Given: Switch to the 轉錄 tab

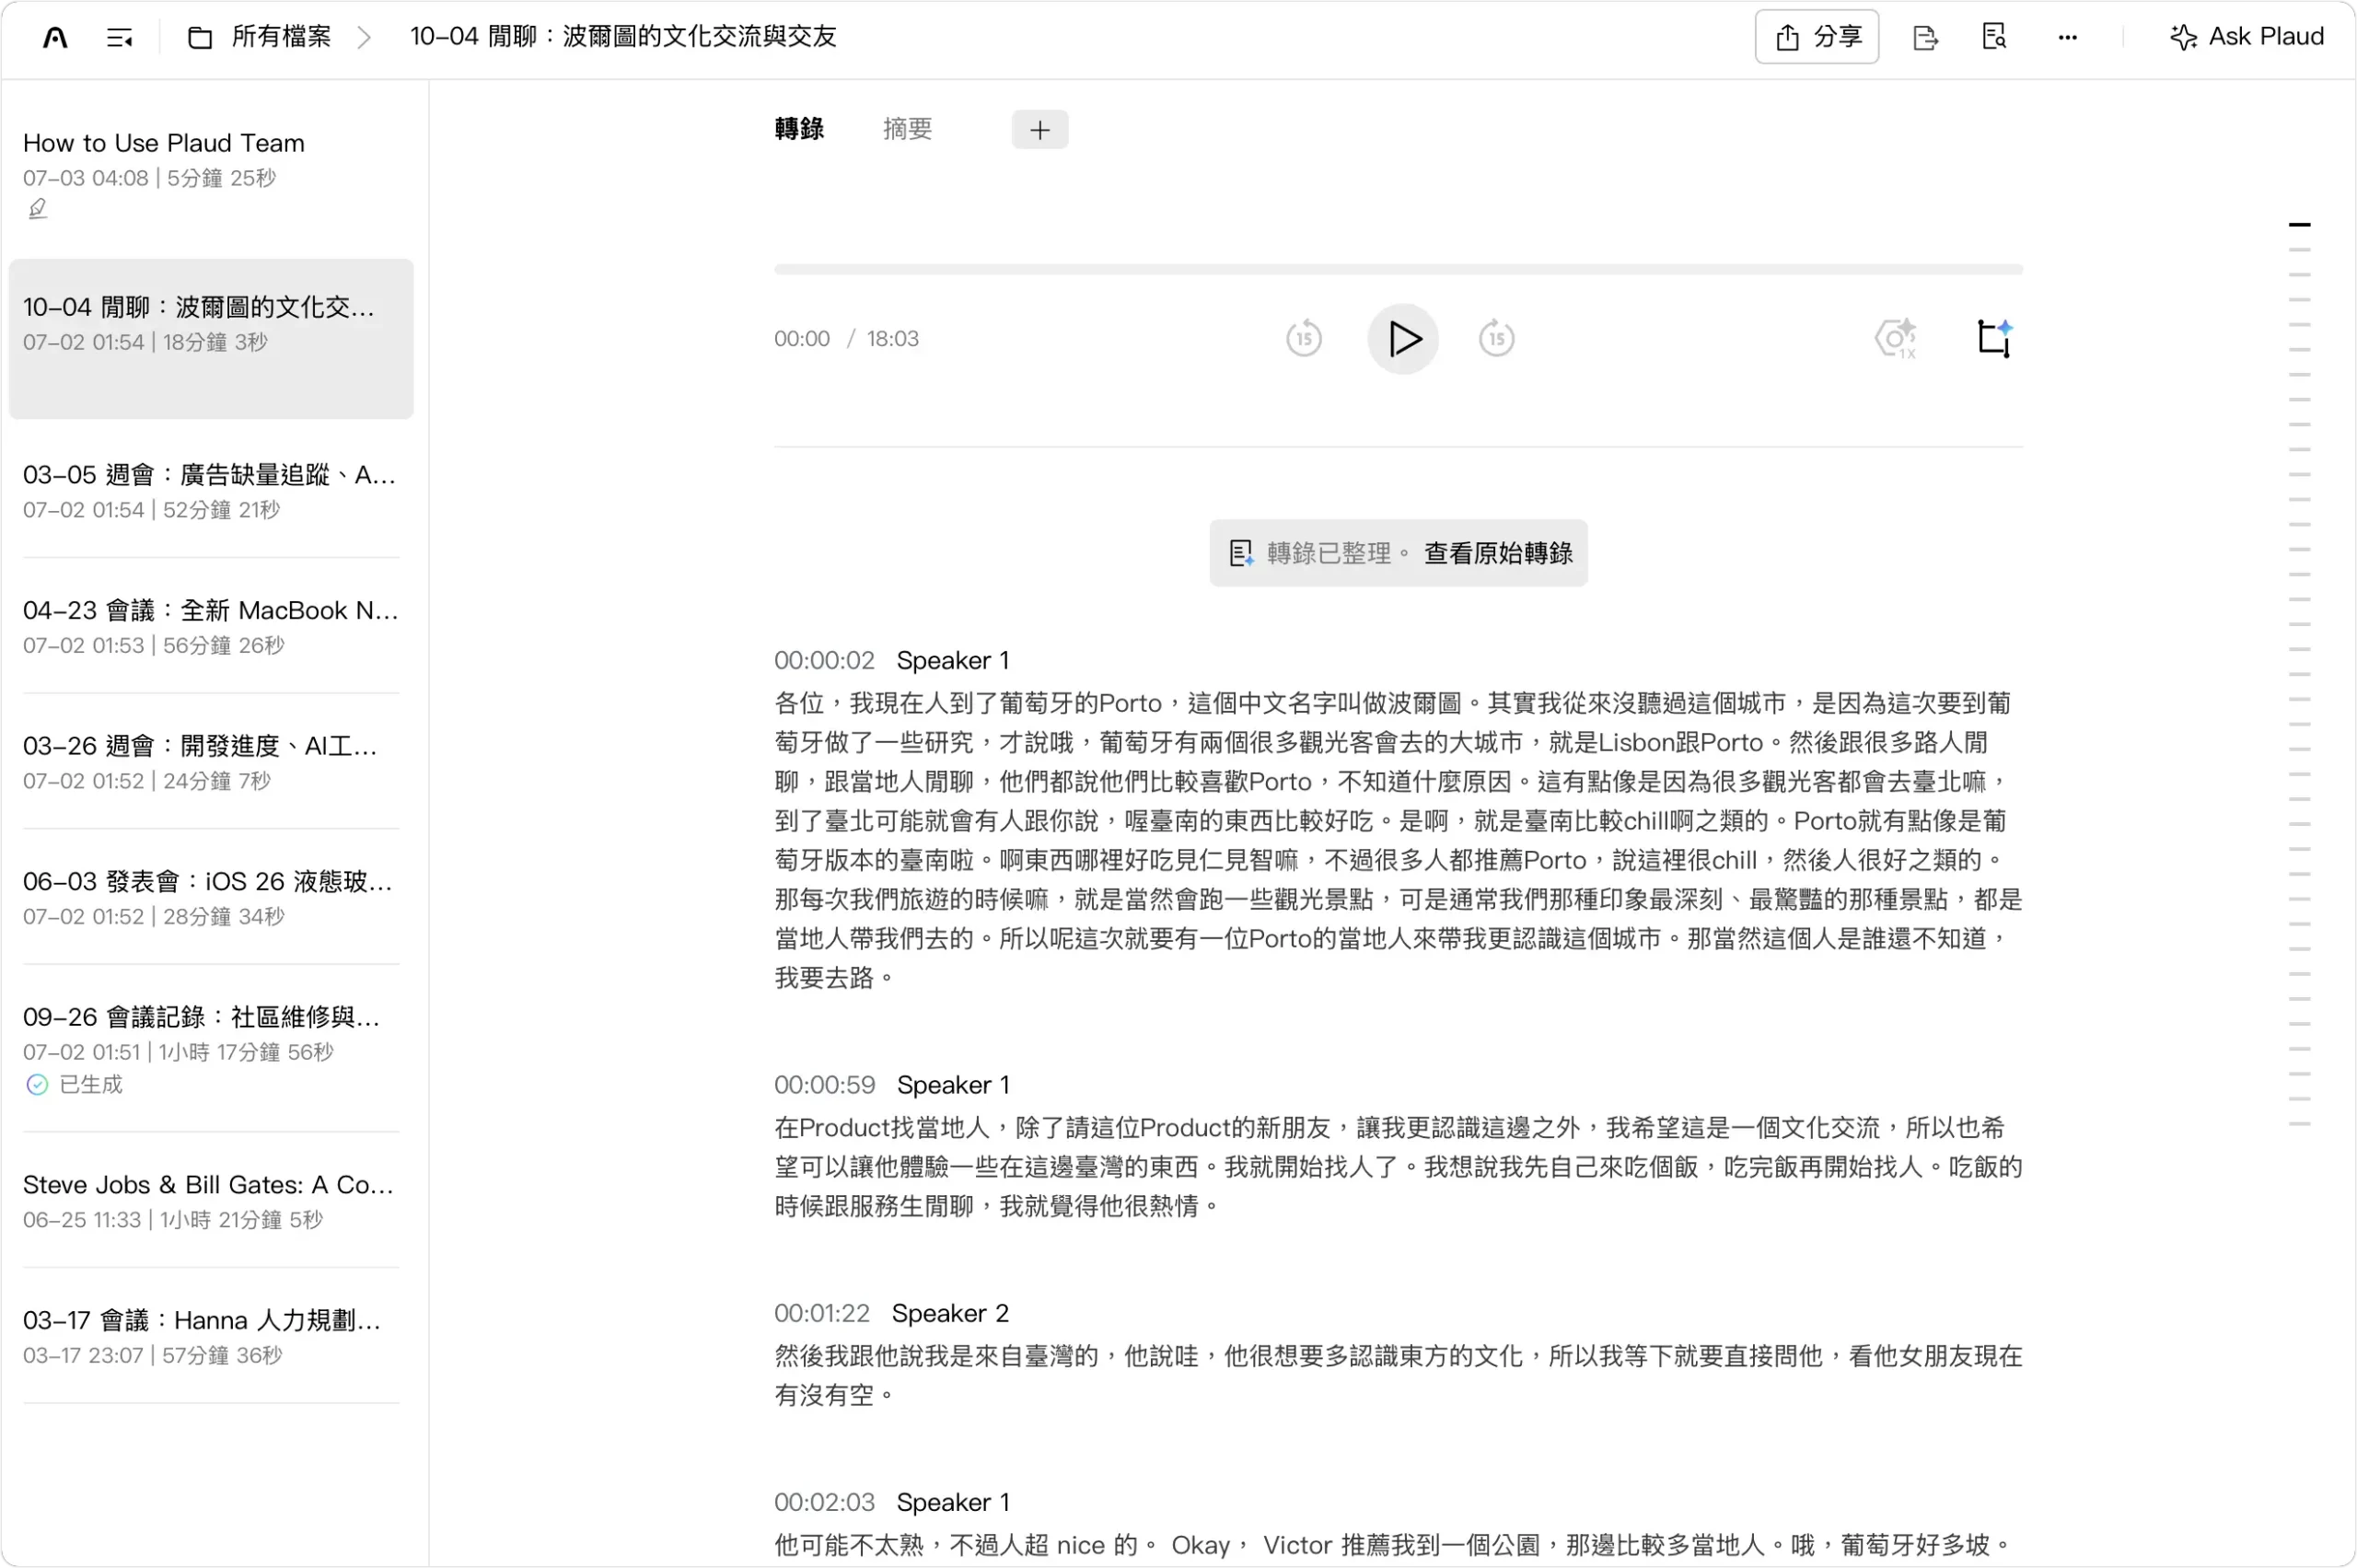Looking at the screenshot, I should pyautogui.click(x=799, y=129).
